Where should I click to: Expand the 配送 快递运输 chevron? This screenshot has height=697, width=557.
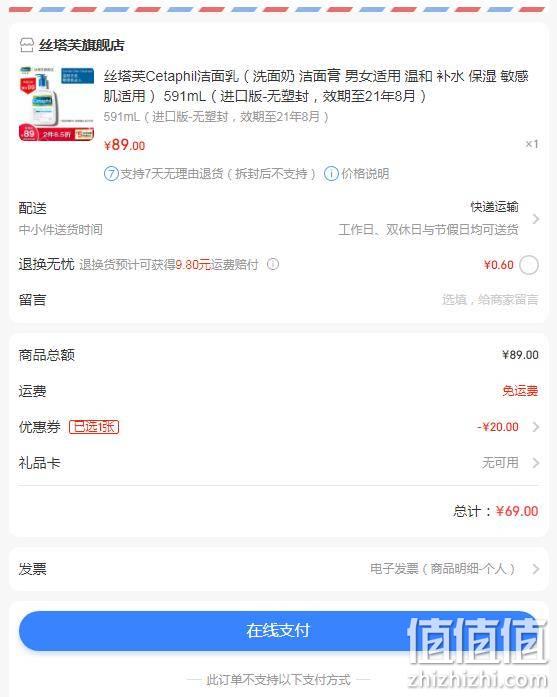point(536,219)
